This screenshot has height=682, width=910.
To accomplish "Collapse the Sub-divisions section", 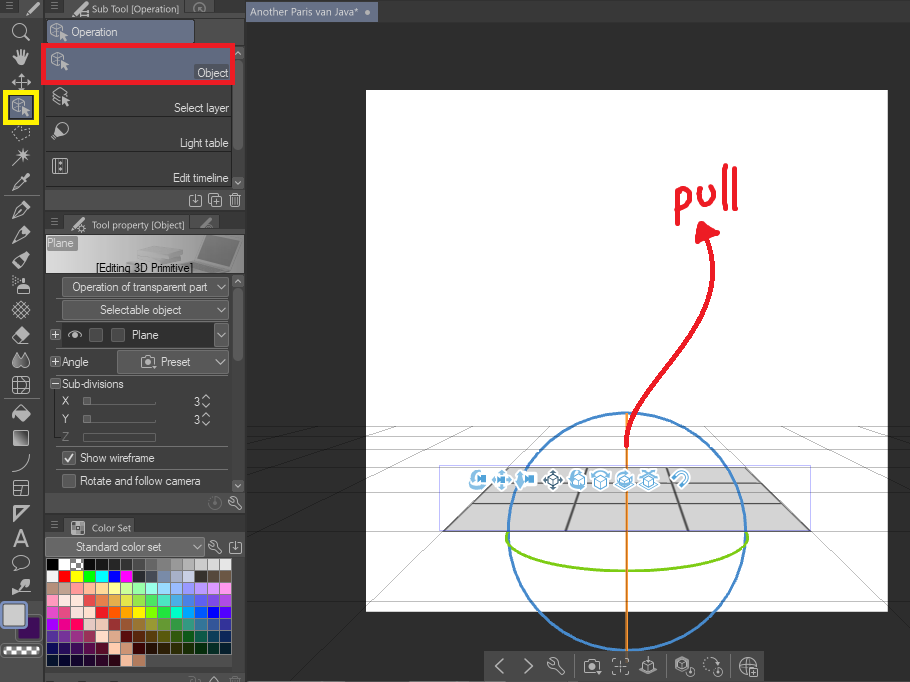I will coord(55,384).
